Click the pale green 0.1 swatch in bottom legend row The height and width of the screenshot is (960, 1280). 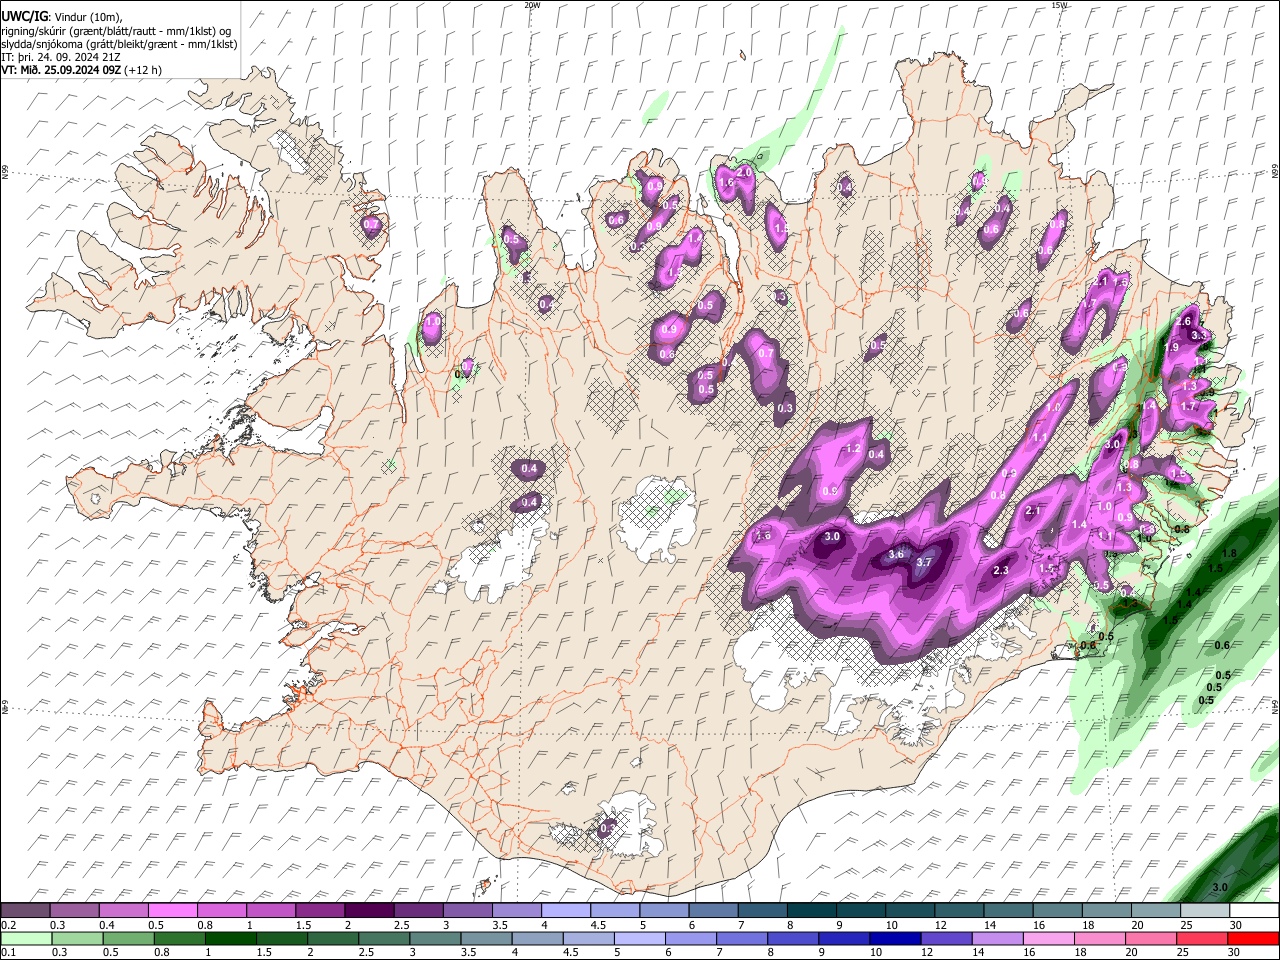pyautogui.click(x=26, y=938)
